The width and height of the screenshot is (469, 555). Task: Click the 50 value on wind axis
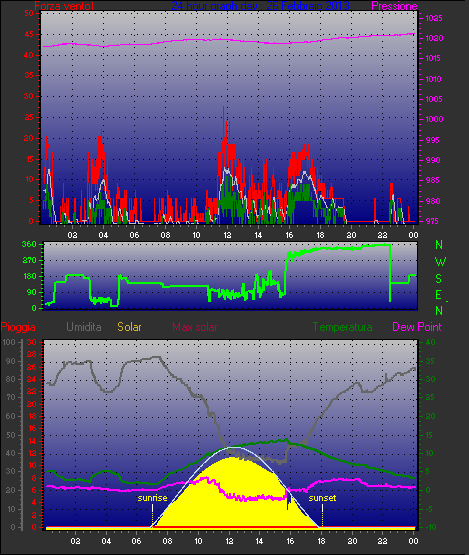point(29,13)
